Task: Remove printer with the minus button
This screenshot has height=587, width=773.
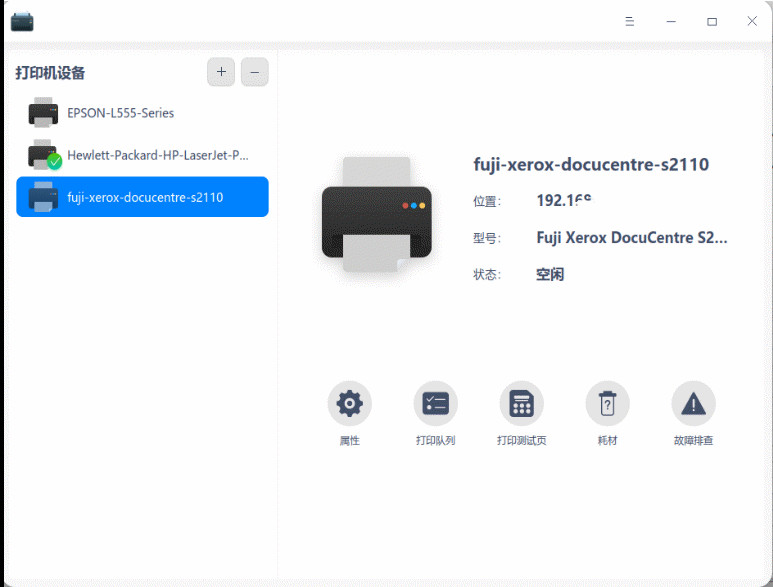Action: pyautogui.click(x=254, y=72)
